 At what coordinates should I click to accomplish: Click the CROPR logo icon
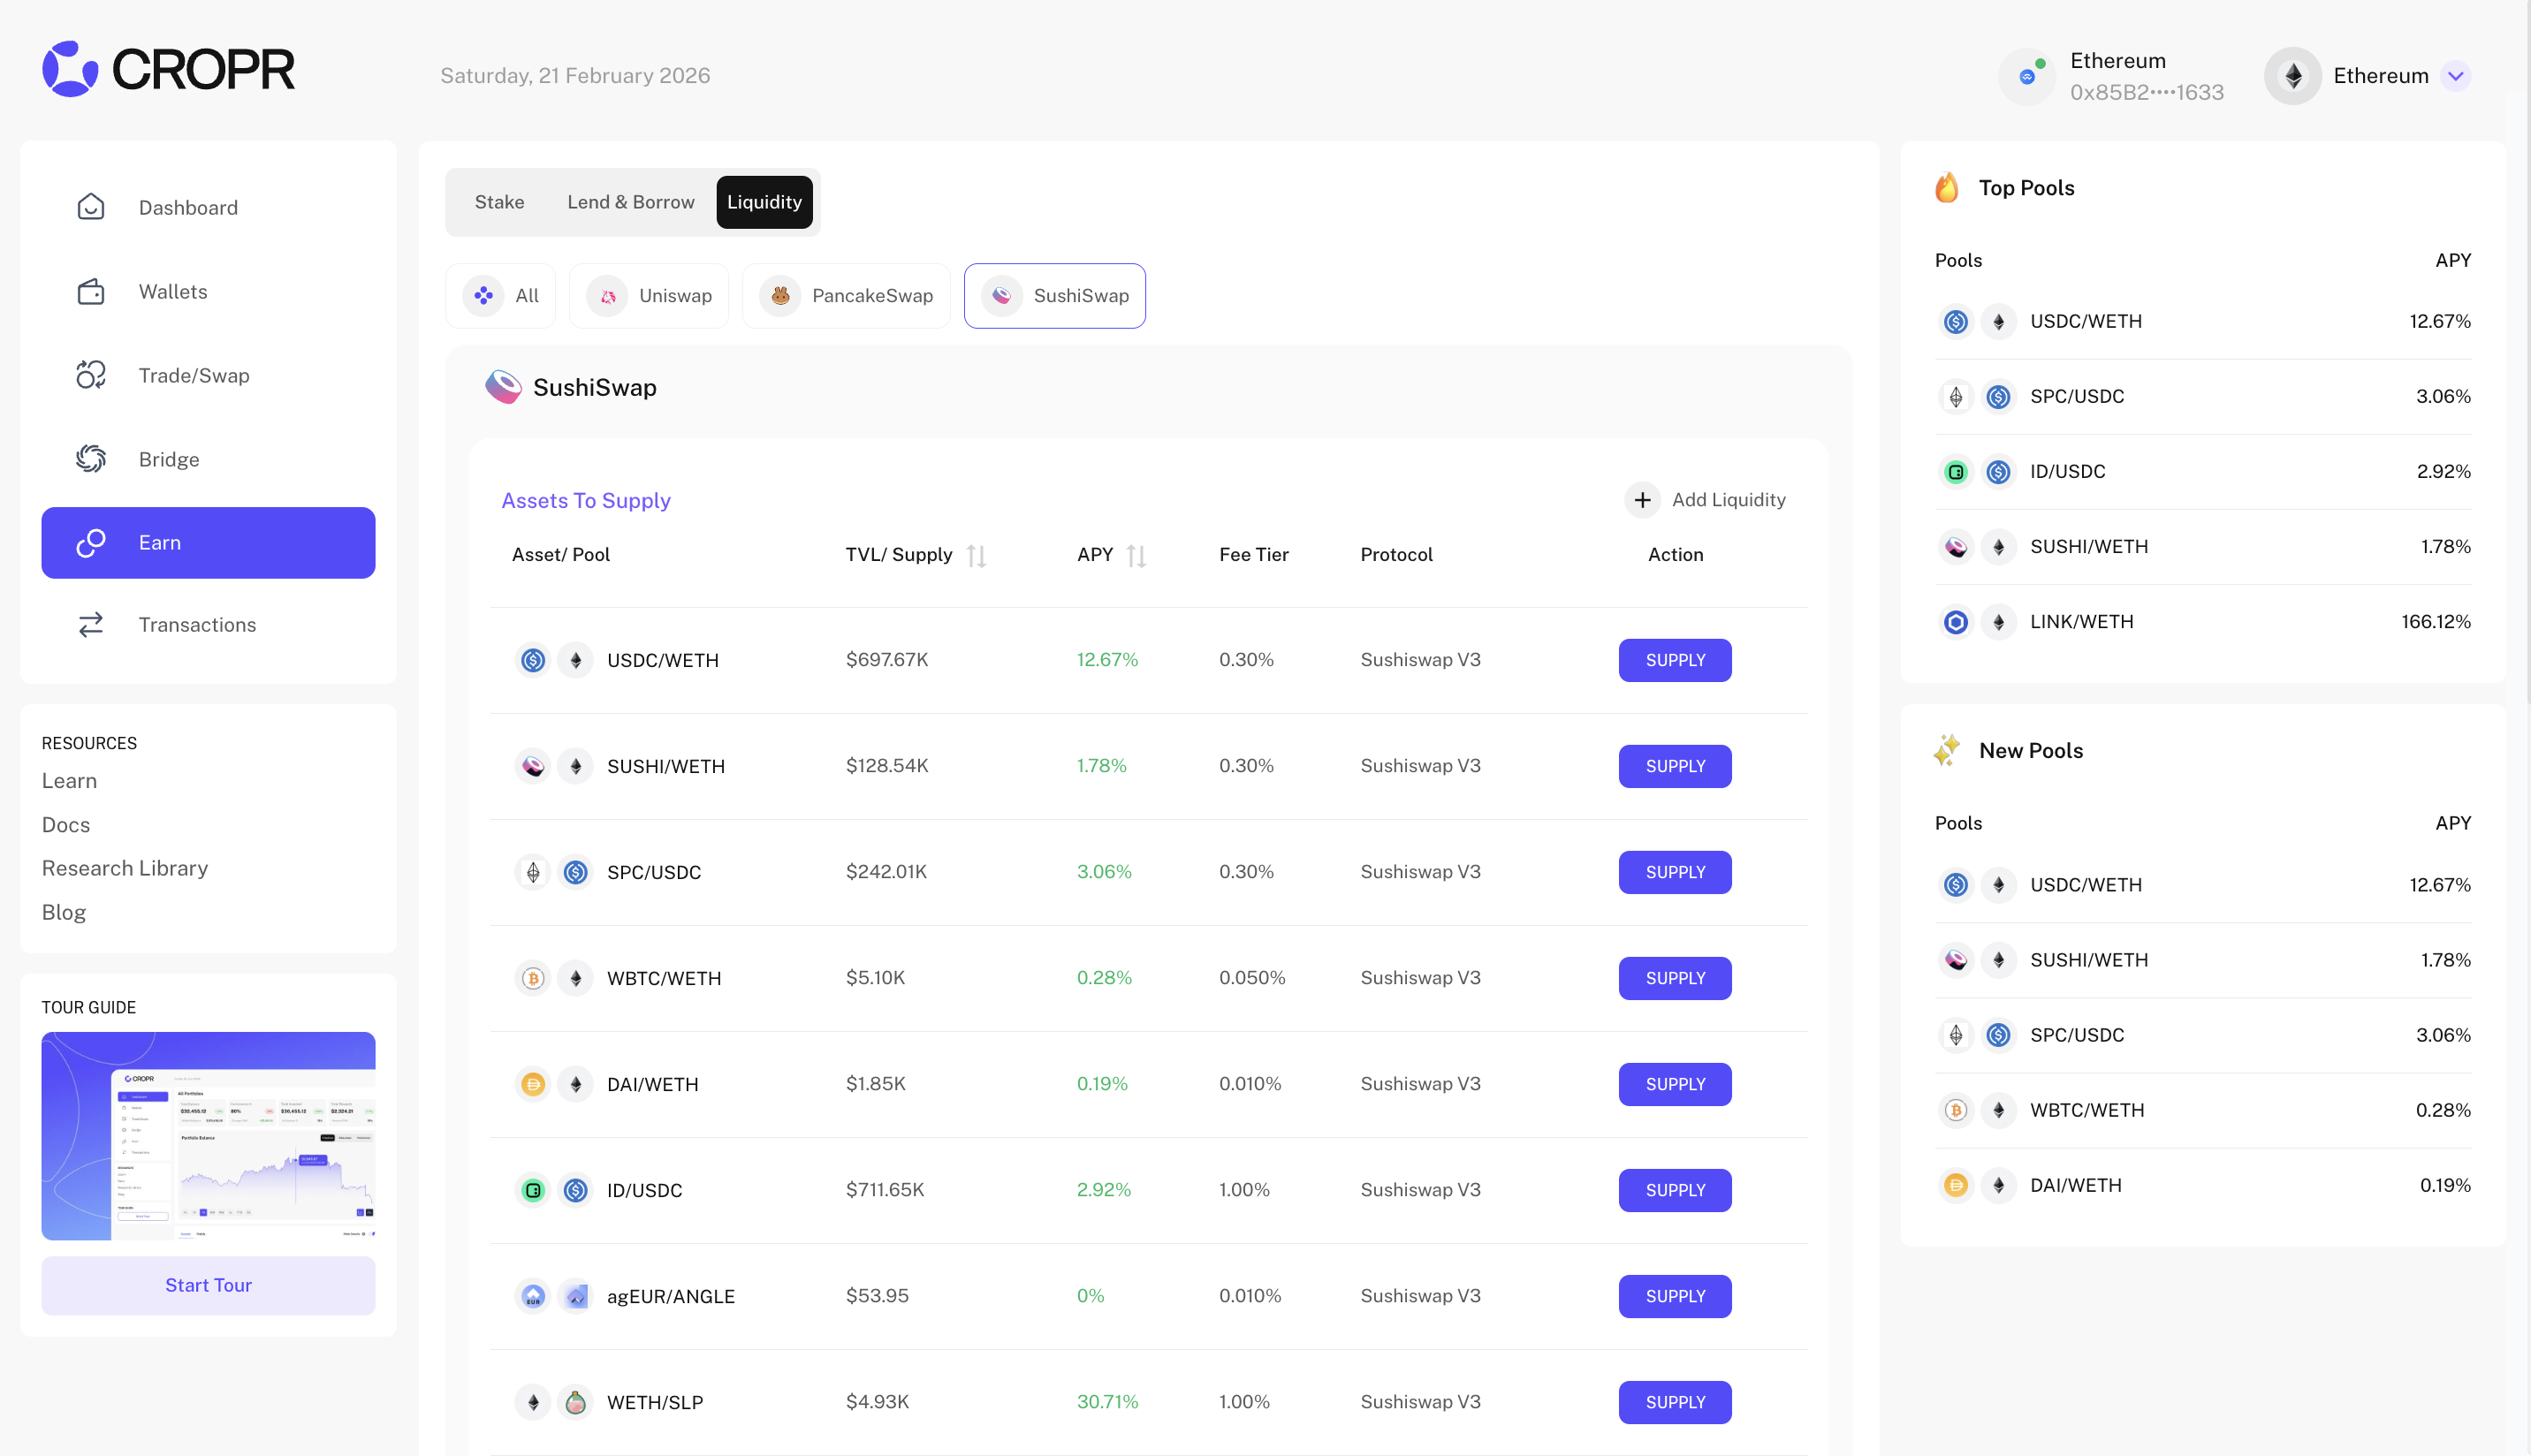(70, 69)
